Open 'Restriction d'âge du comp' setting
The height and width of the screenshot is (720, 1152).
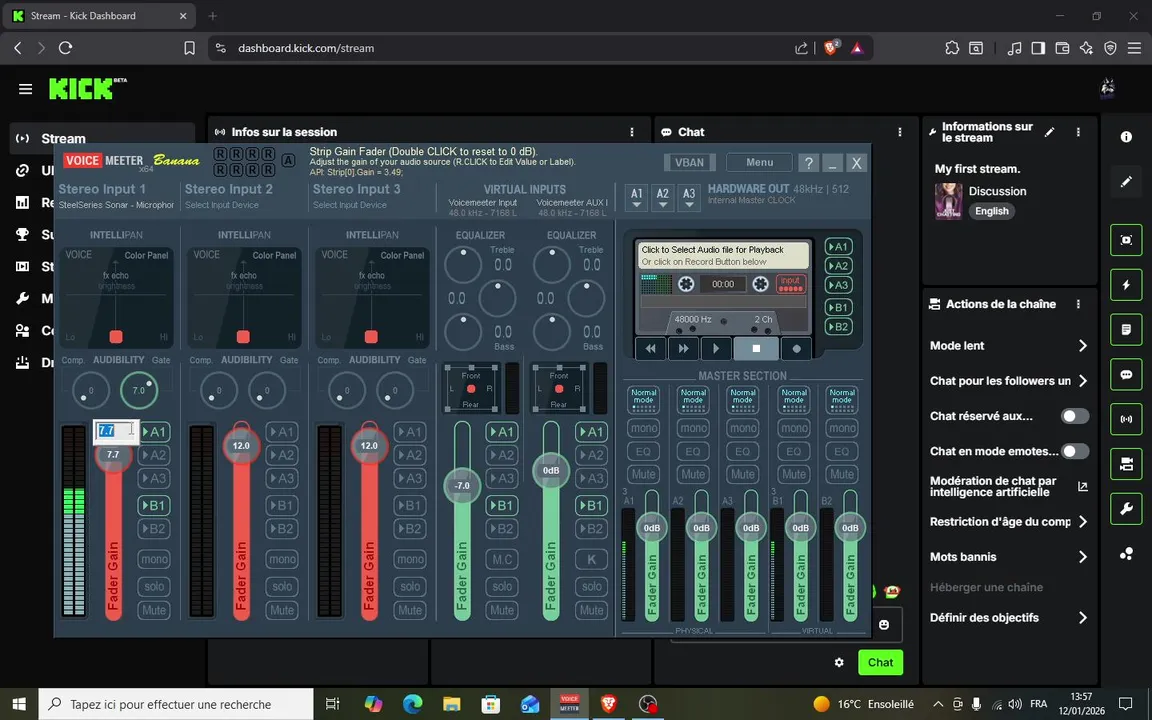(1009, 522)
